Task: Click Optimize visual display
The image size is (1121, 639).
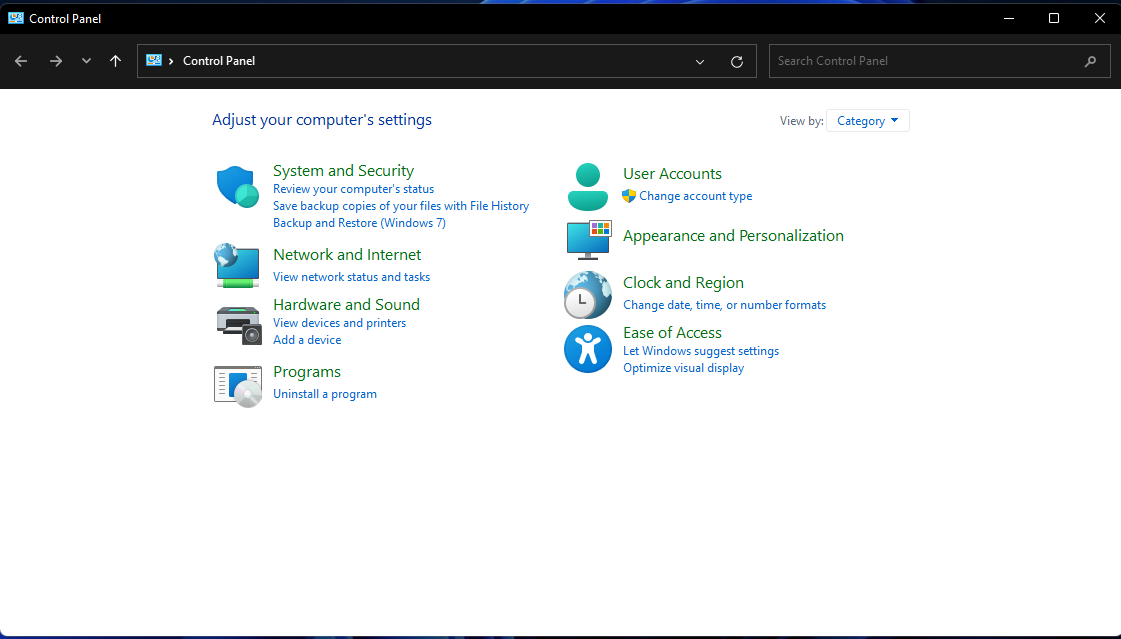Action: tap(683, 368)
